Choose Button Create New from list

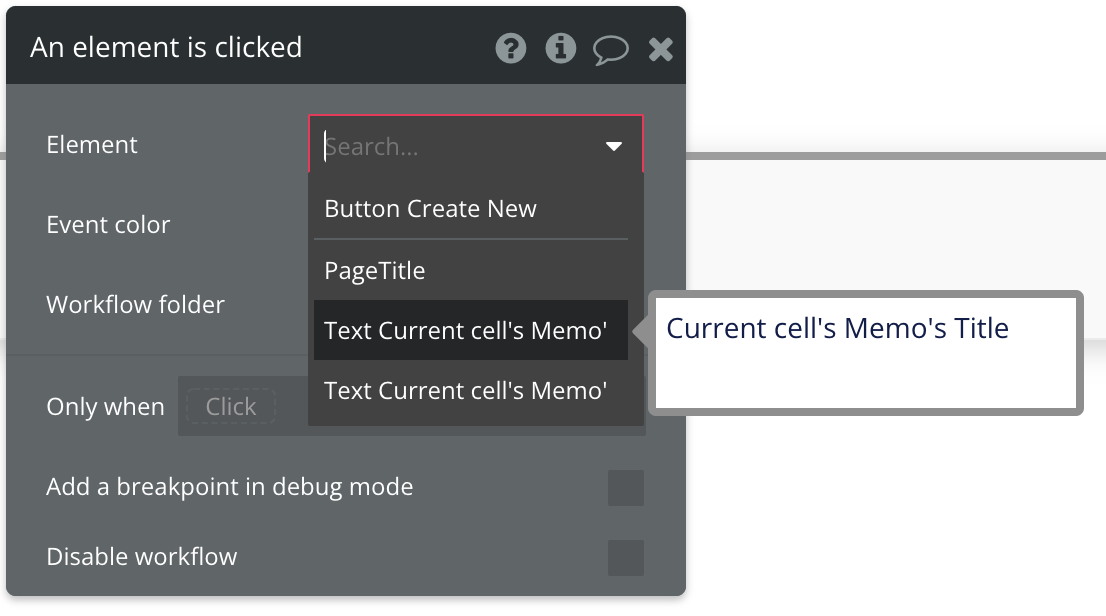tap(431, 209)
